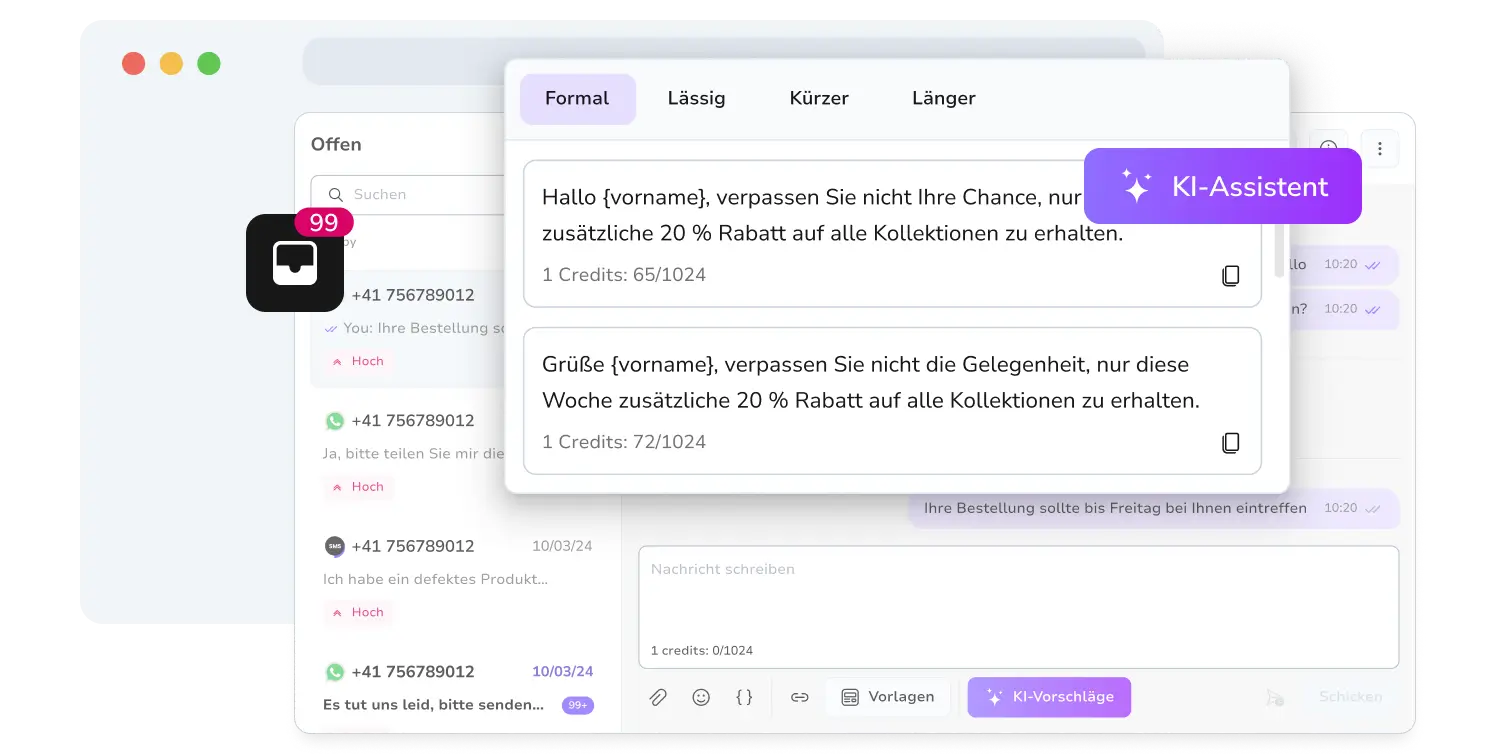Open the emoji picker smiley icon
The width and height of the screenshot is (1496, 754).
point(701,697)
